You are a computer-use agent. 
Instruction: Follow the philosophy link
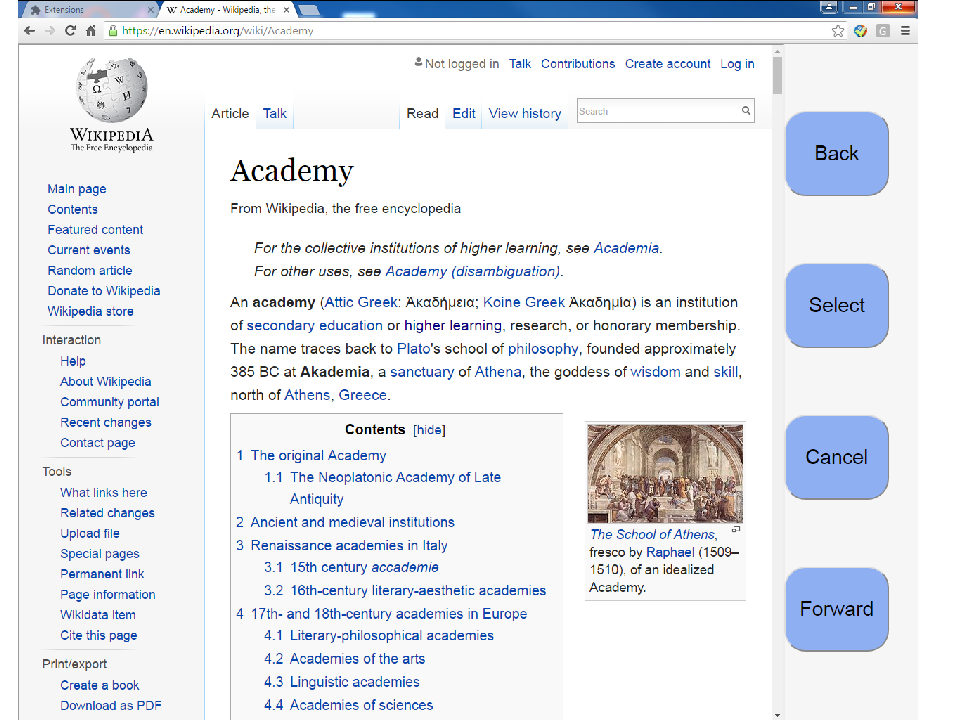pos(543,349)
